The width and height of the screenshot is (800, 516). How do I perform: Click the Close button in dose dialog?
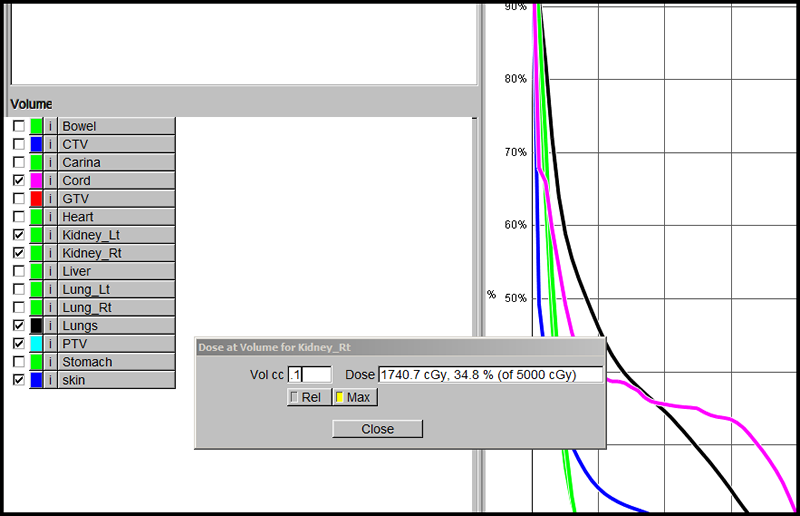pos(377,429)
